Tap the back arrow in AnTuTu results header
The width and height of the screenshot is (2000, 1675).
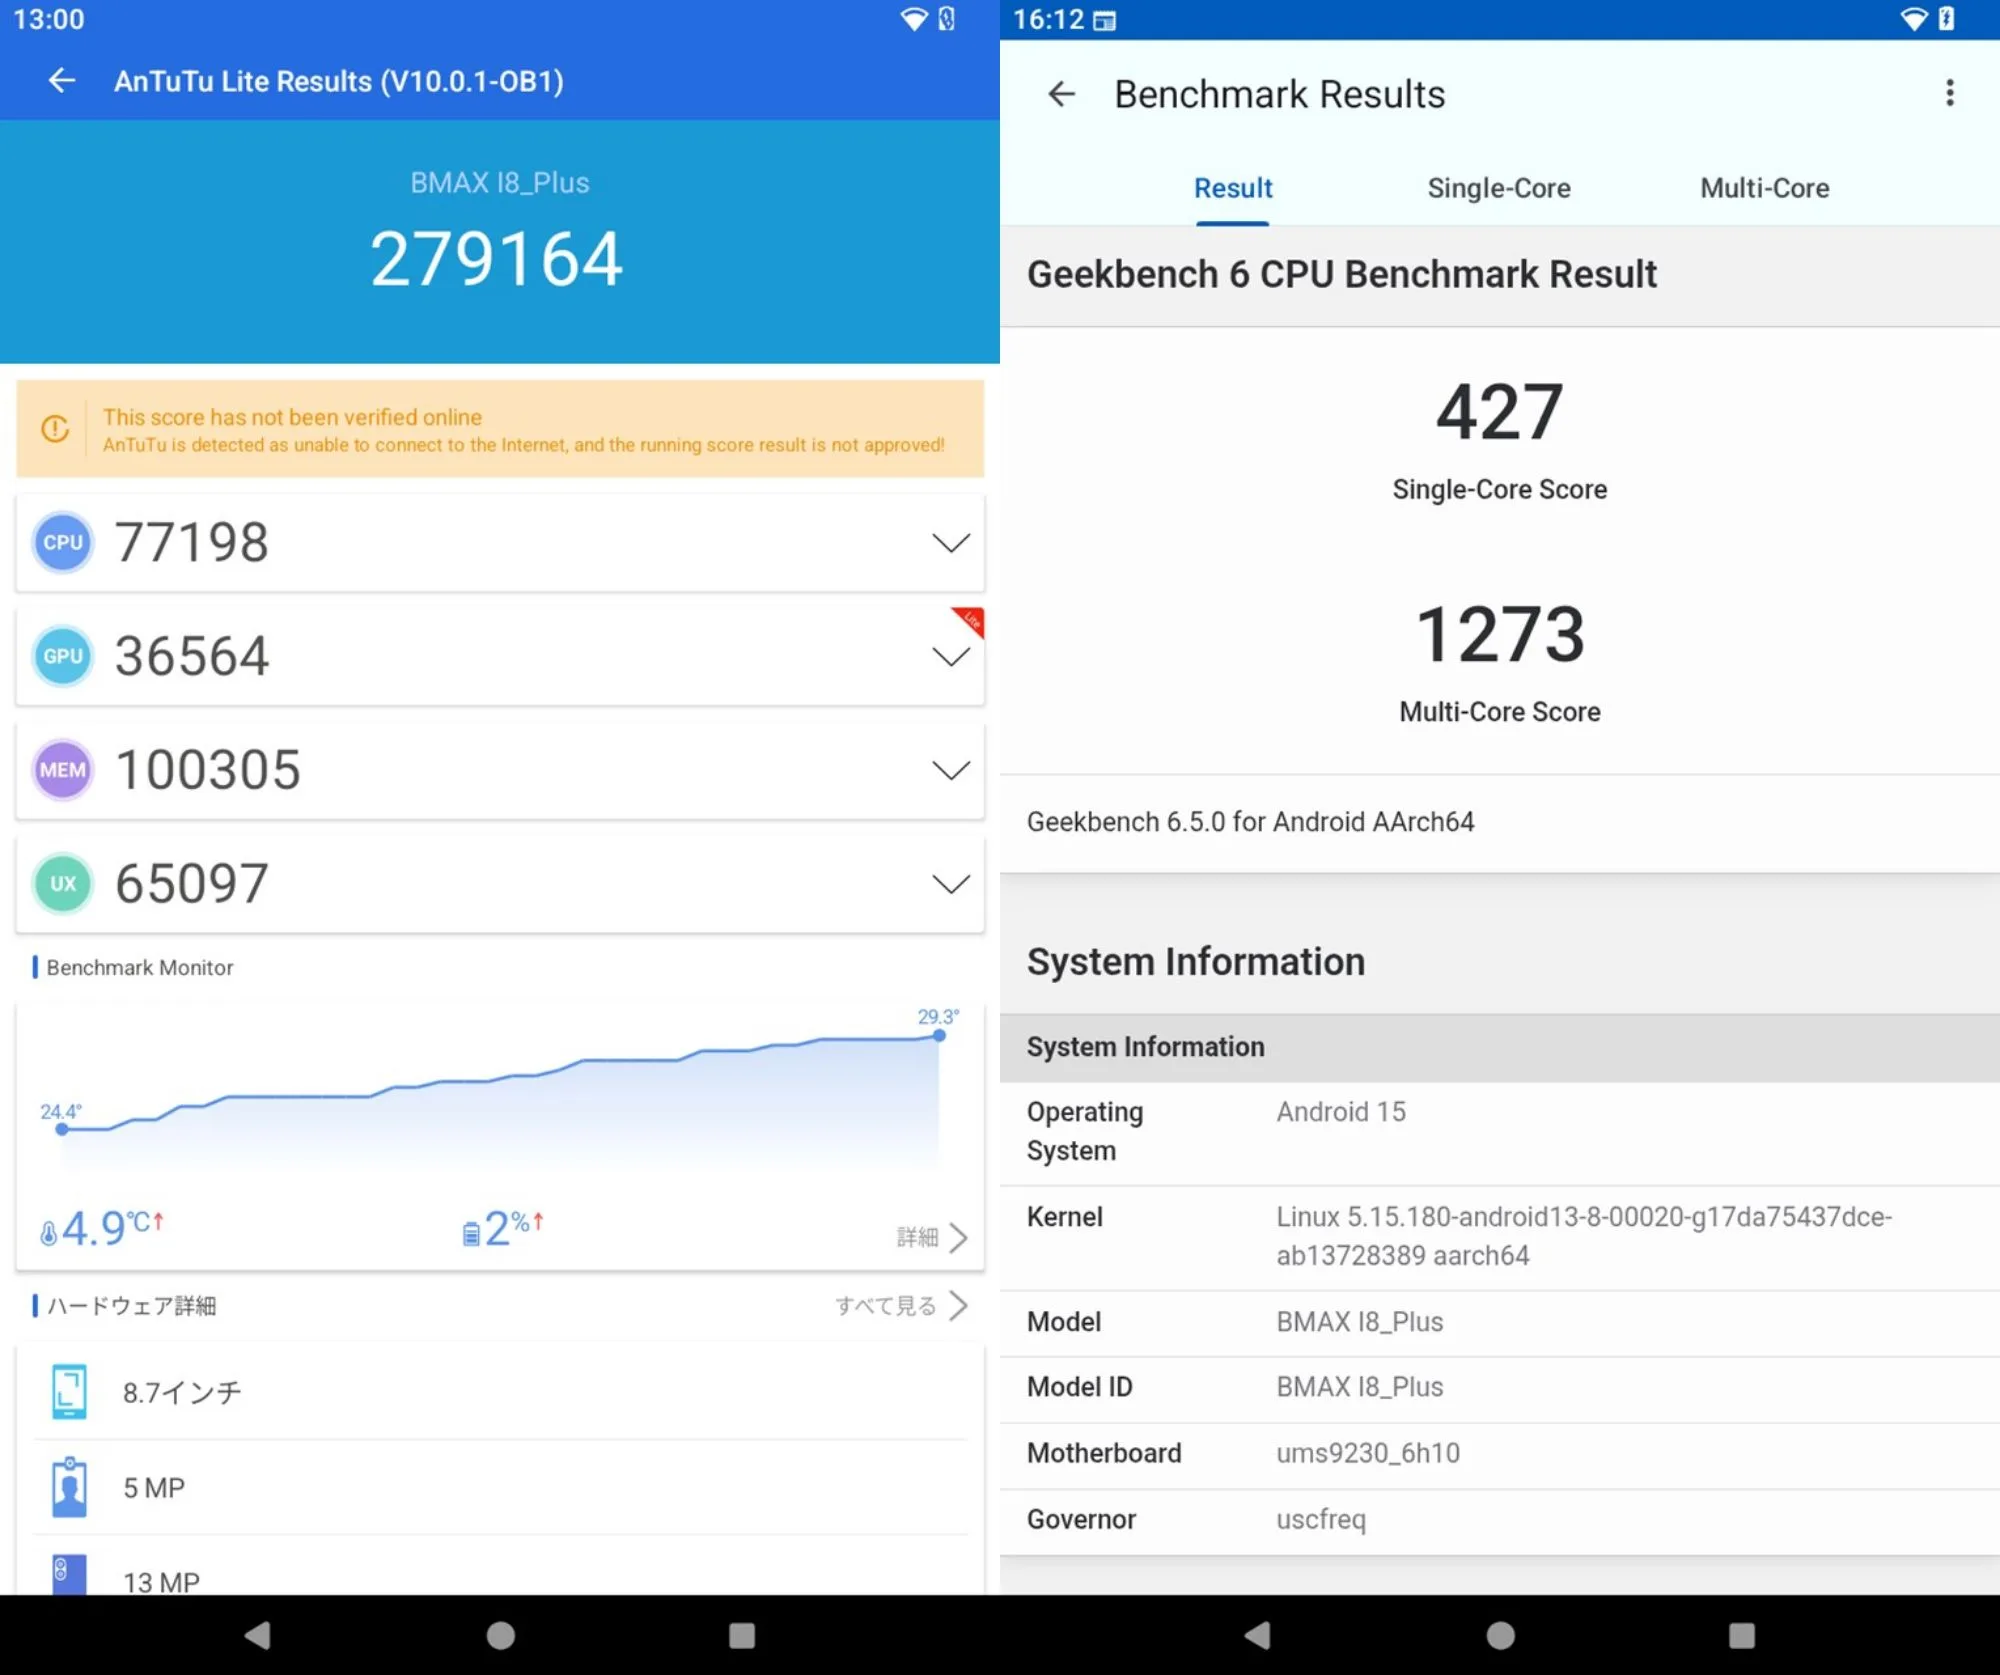[62, 81]
